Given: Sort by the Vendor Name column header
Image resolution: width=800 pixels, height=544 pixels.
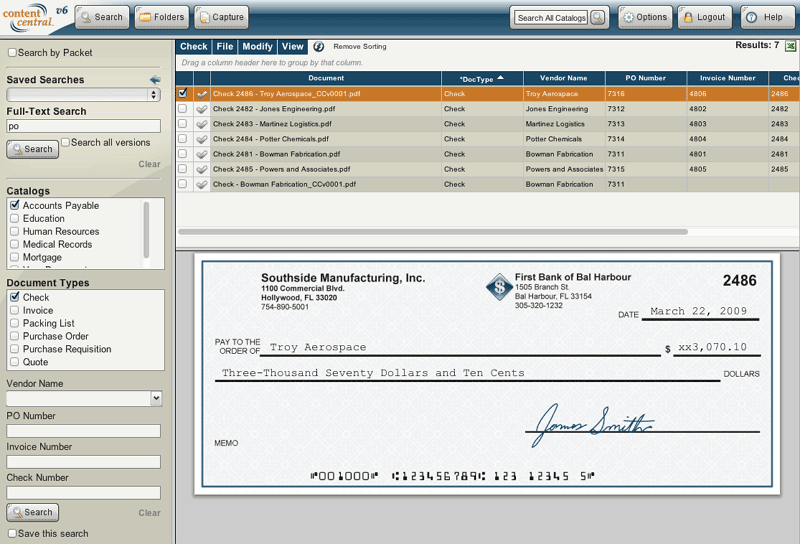Looking at the screenshot, I should click(564, 79).
